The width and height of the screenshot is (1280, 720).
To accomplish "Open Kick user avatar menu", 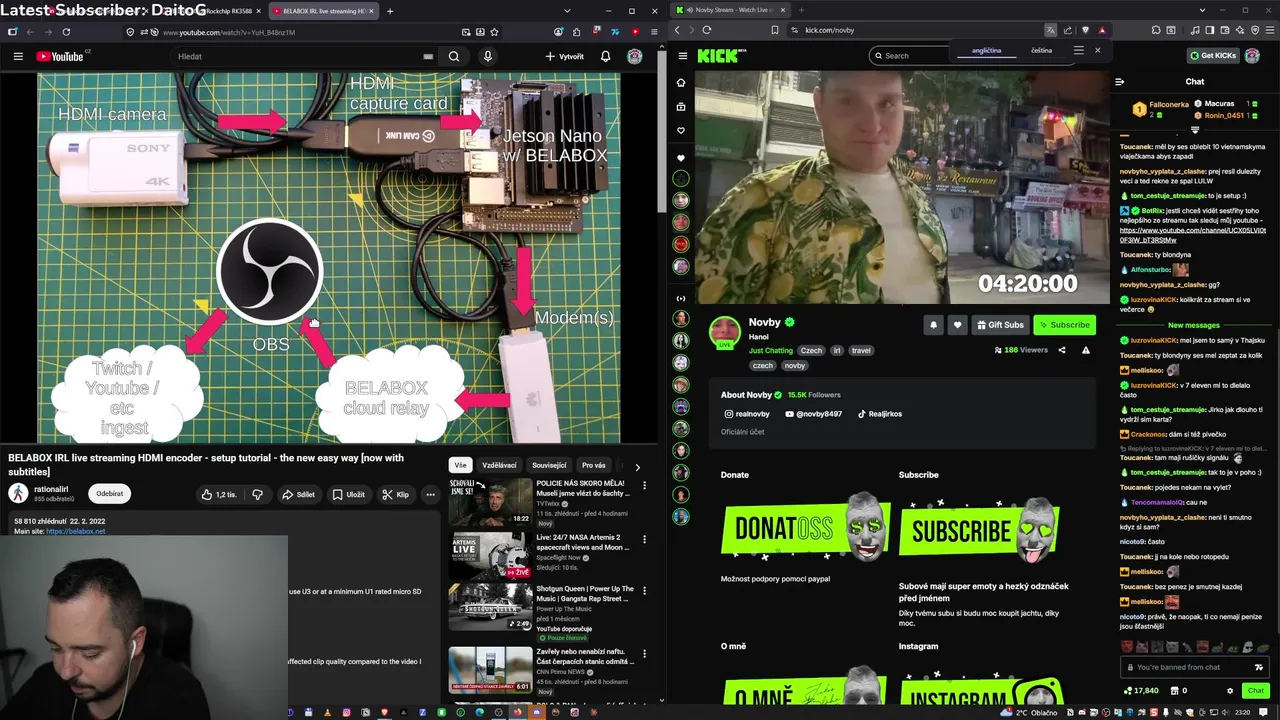I will click(1252, 56).
